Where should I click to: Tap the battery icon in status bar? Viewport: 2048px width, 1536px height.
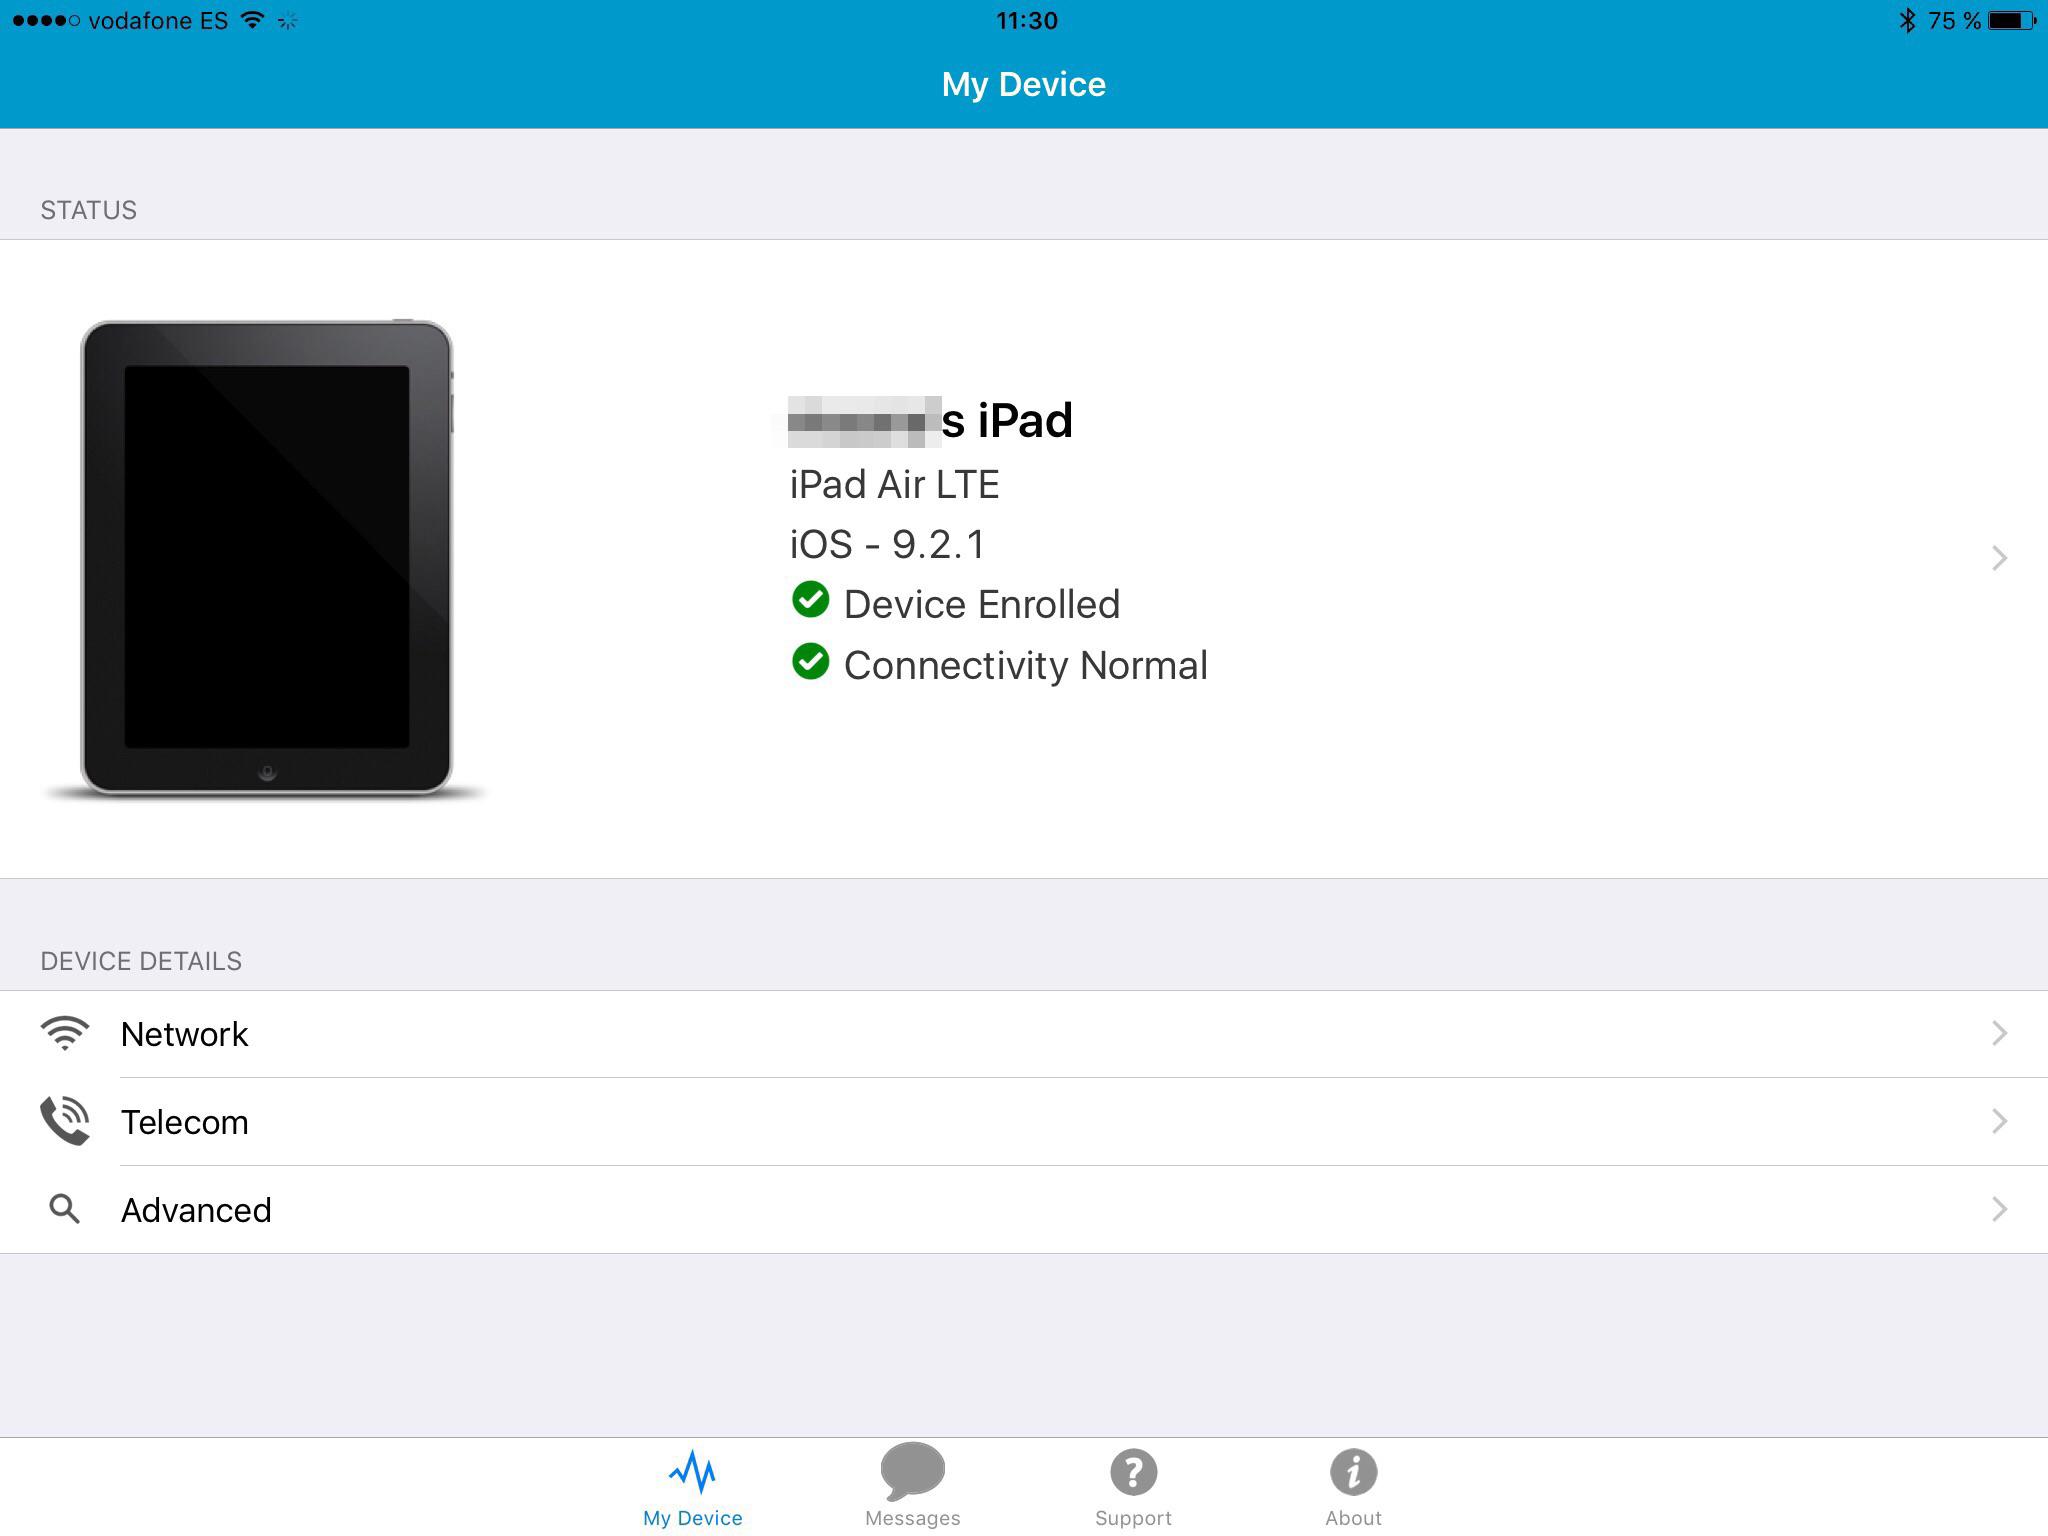2013,20
